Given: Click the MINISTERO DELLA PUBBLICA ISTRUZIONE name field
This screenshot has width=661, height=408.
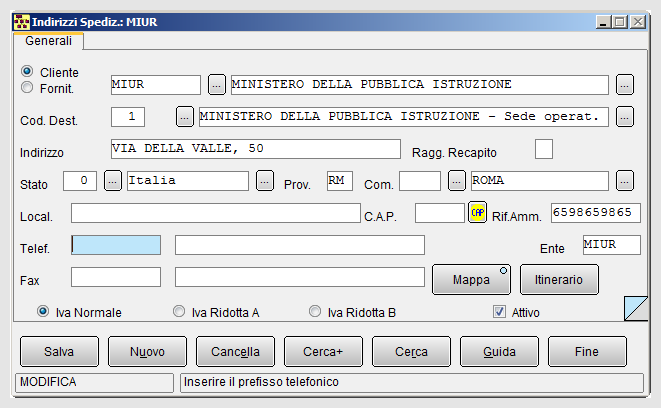Looking at the screenshot, I should coord(420,85).
